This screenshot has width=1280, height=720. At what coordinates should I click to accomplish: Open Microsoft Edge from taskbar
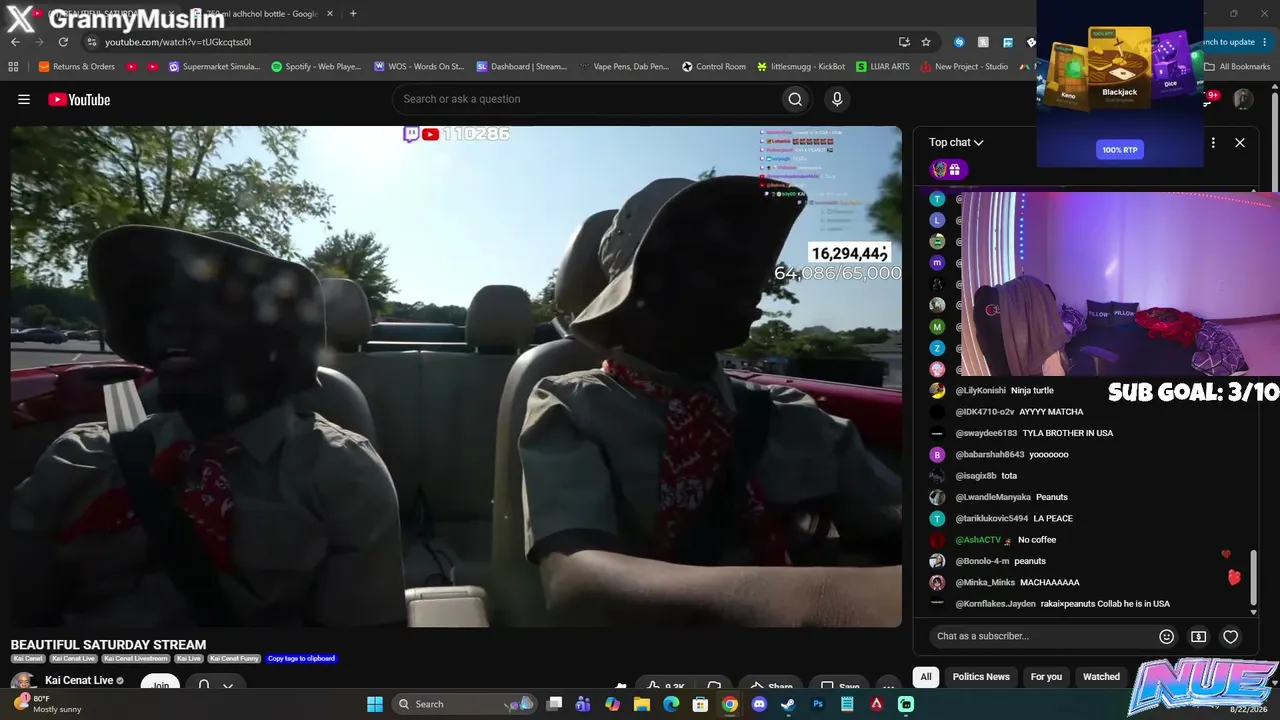pos(671,704)
